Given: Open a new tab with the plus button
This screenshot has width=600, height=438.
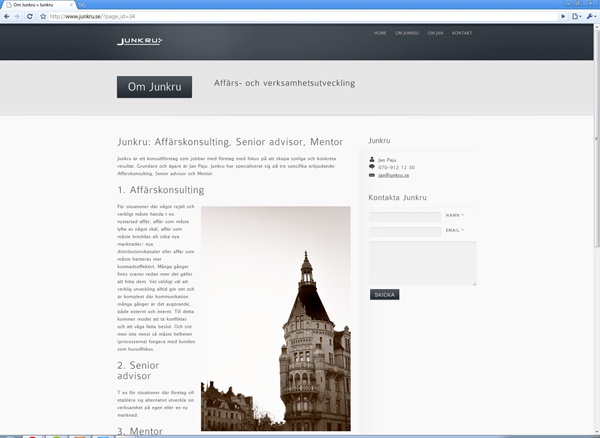Looking at the screenshot, I should click(82, 5).
